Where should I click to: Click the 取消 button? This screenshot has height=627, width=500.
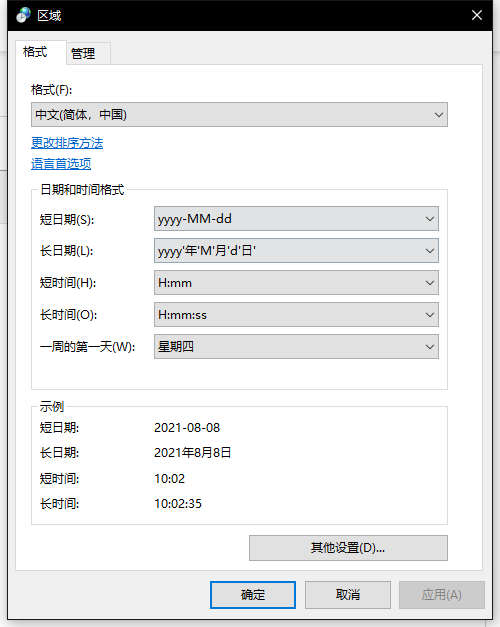click(348, 595)
